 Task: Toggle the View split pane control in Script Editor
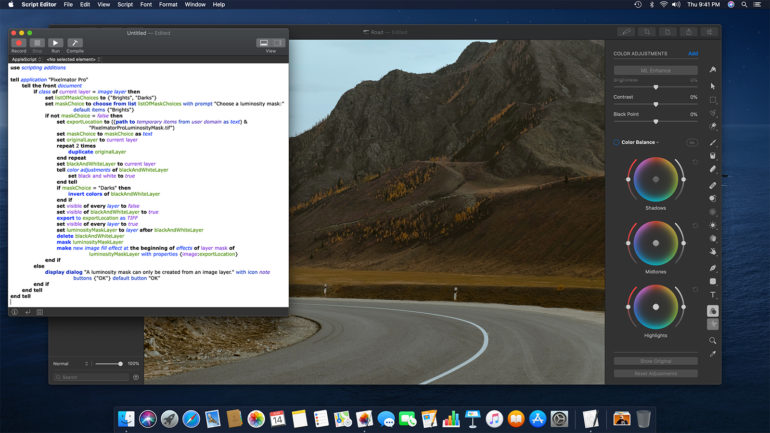[270, 43]
